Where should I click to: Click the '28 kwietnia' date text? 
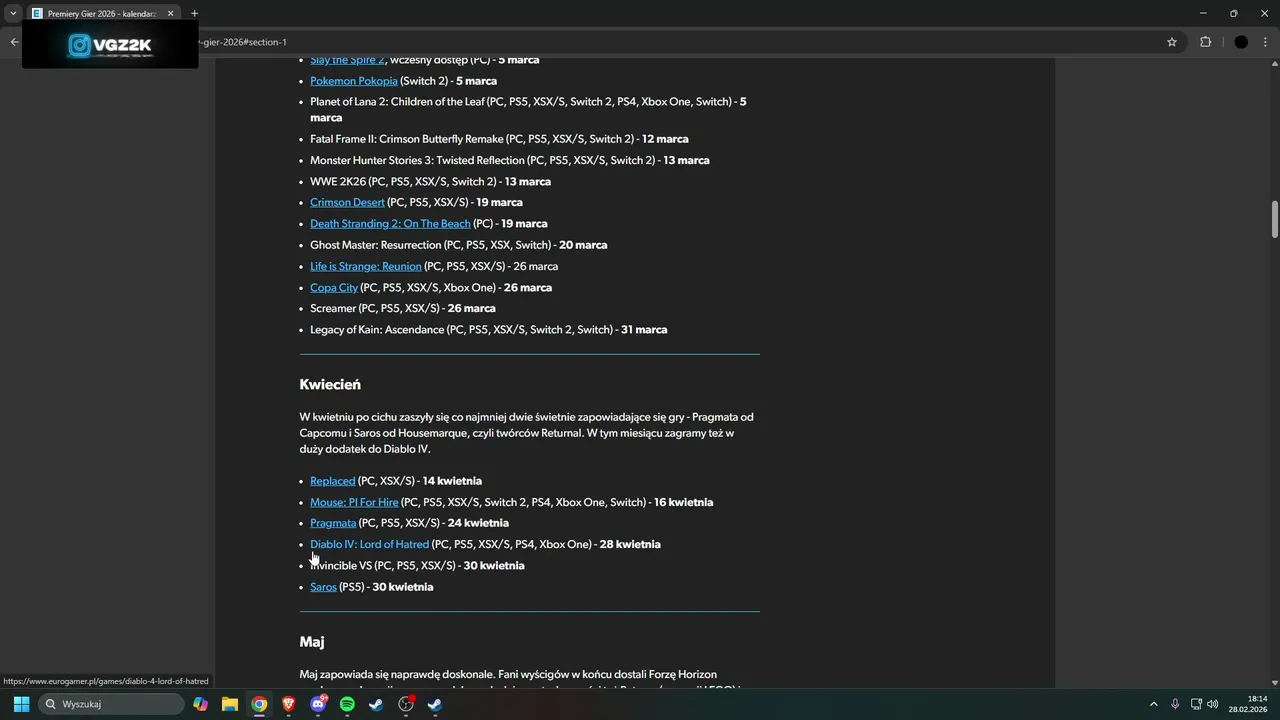[x=630, y=544]
